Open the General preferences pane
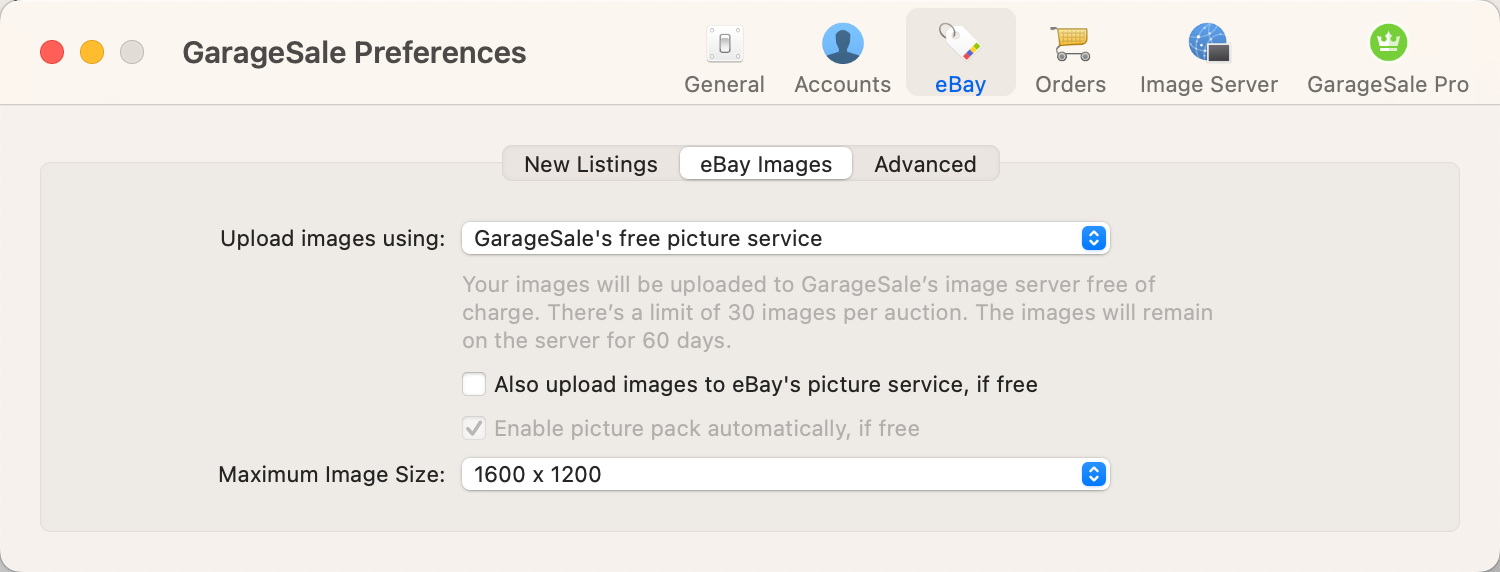 coord(724,58)
